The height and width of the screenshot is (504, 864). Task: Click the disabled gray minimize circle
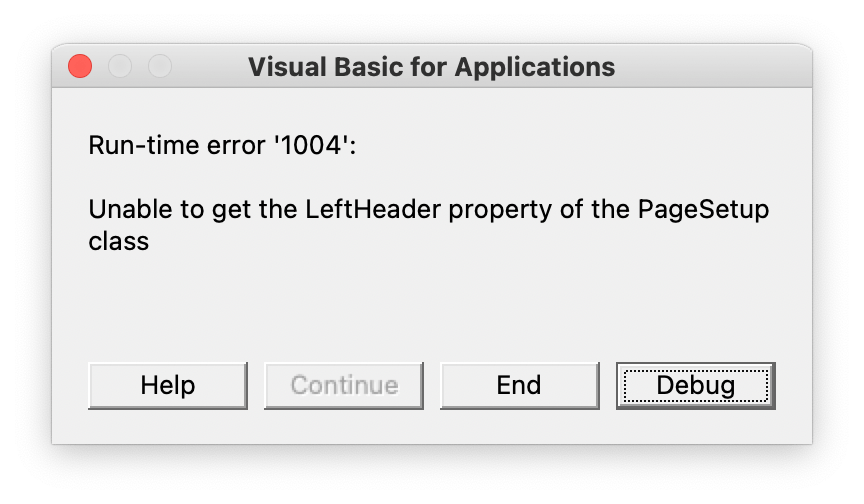(x=120, y=66)
